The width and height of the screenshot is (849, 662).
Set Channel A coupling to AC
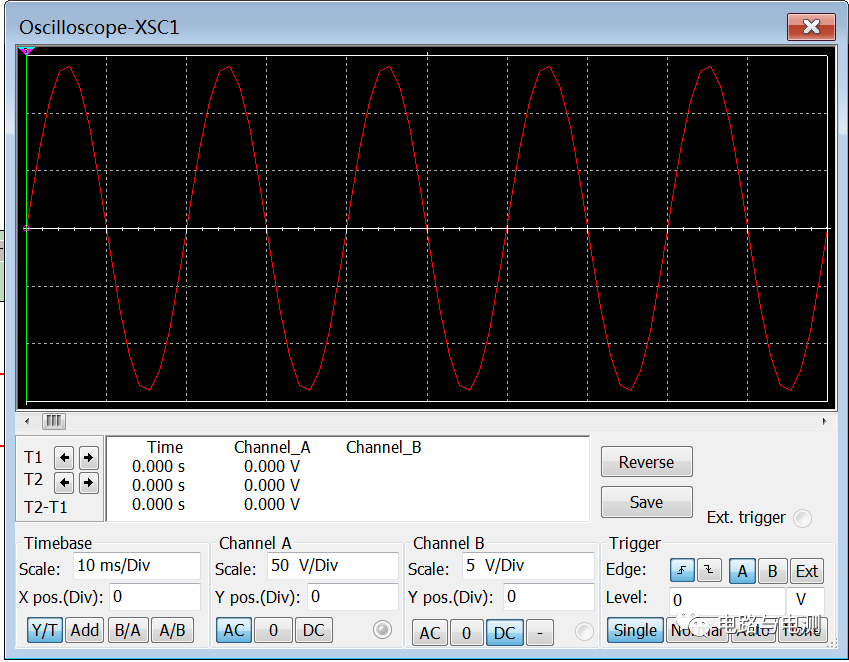point(234,630)
